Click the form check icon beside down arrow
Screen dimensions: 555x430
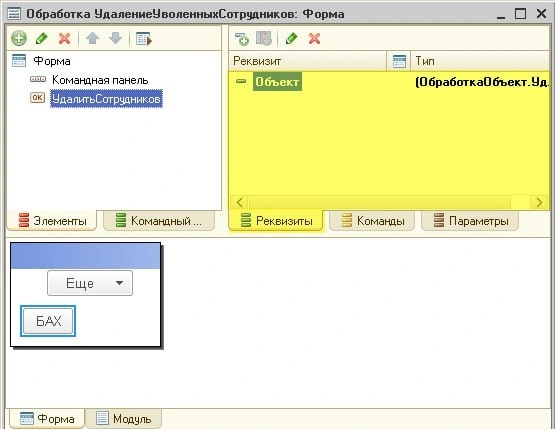tap(144, 39)
